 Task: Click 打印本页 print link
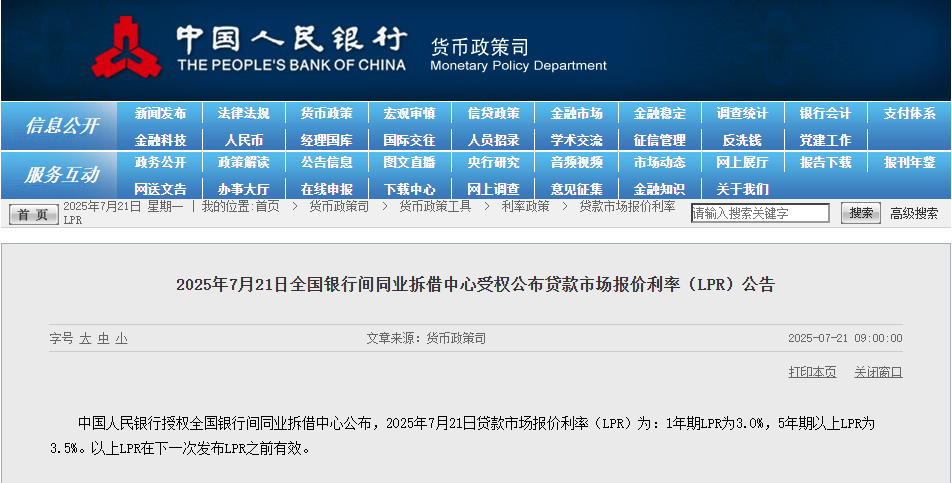coord(812,372)
